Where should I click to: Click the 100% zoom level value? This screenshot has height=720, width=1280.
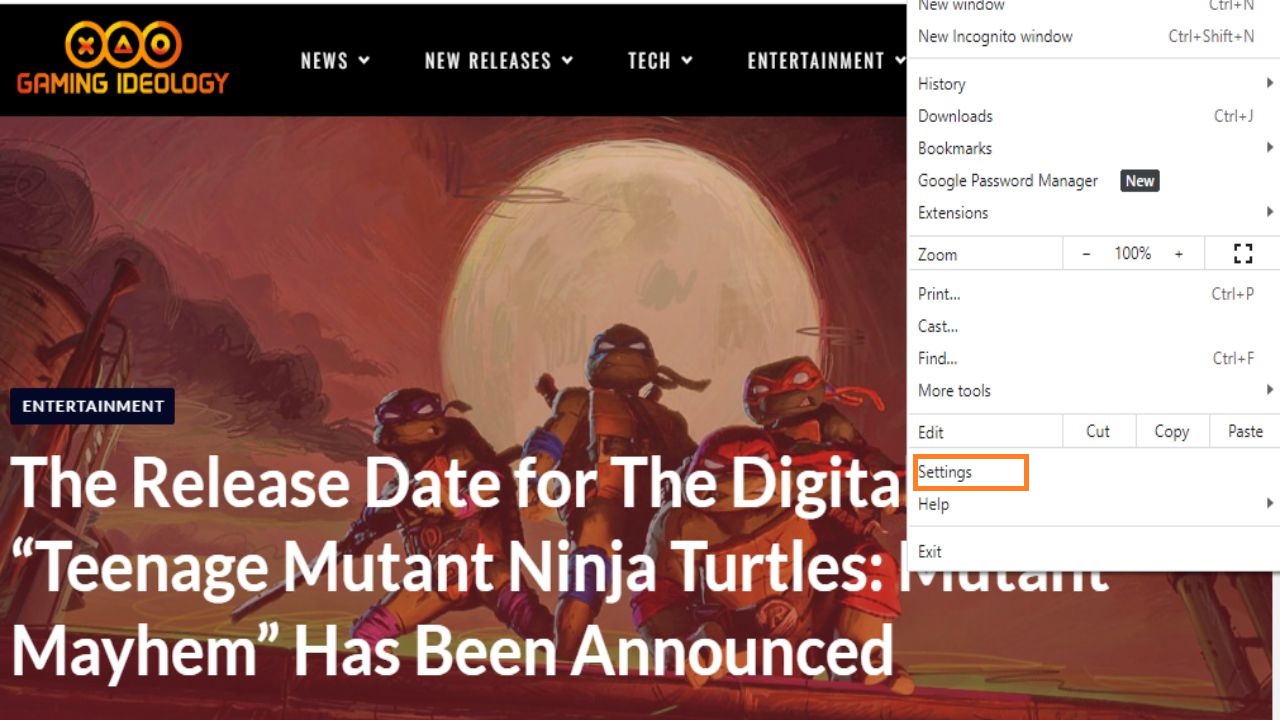tap(1133, 254)
